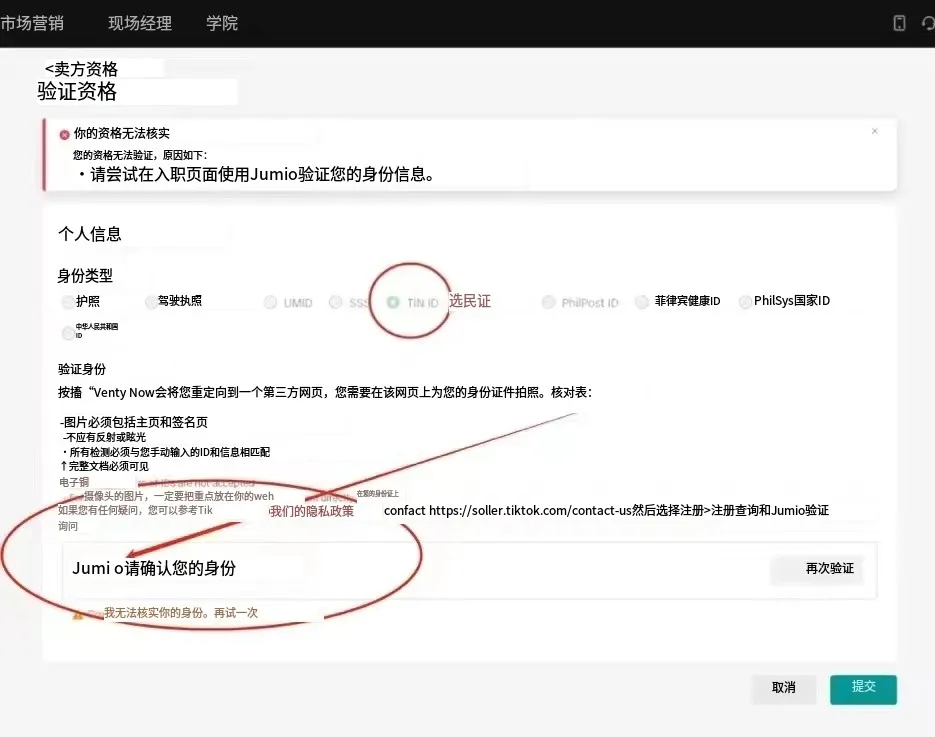Viewport: 935px width, 737px height.
Task: Click the red error icon in alert
Action: [65, 134]
